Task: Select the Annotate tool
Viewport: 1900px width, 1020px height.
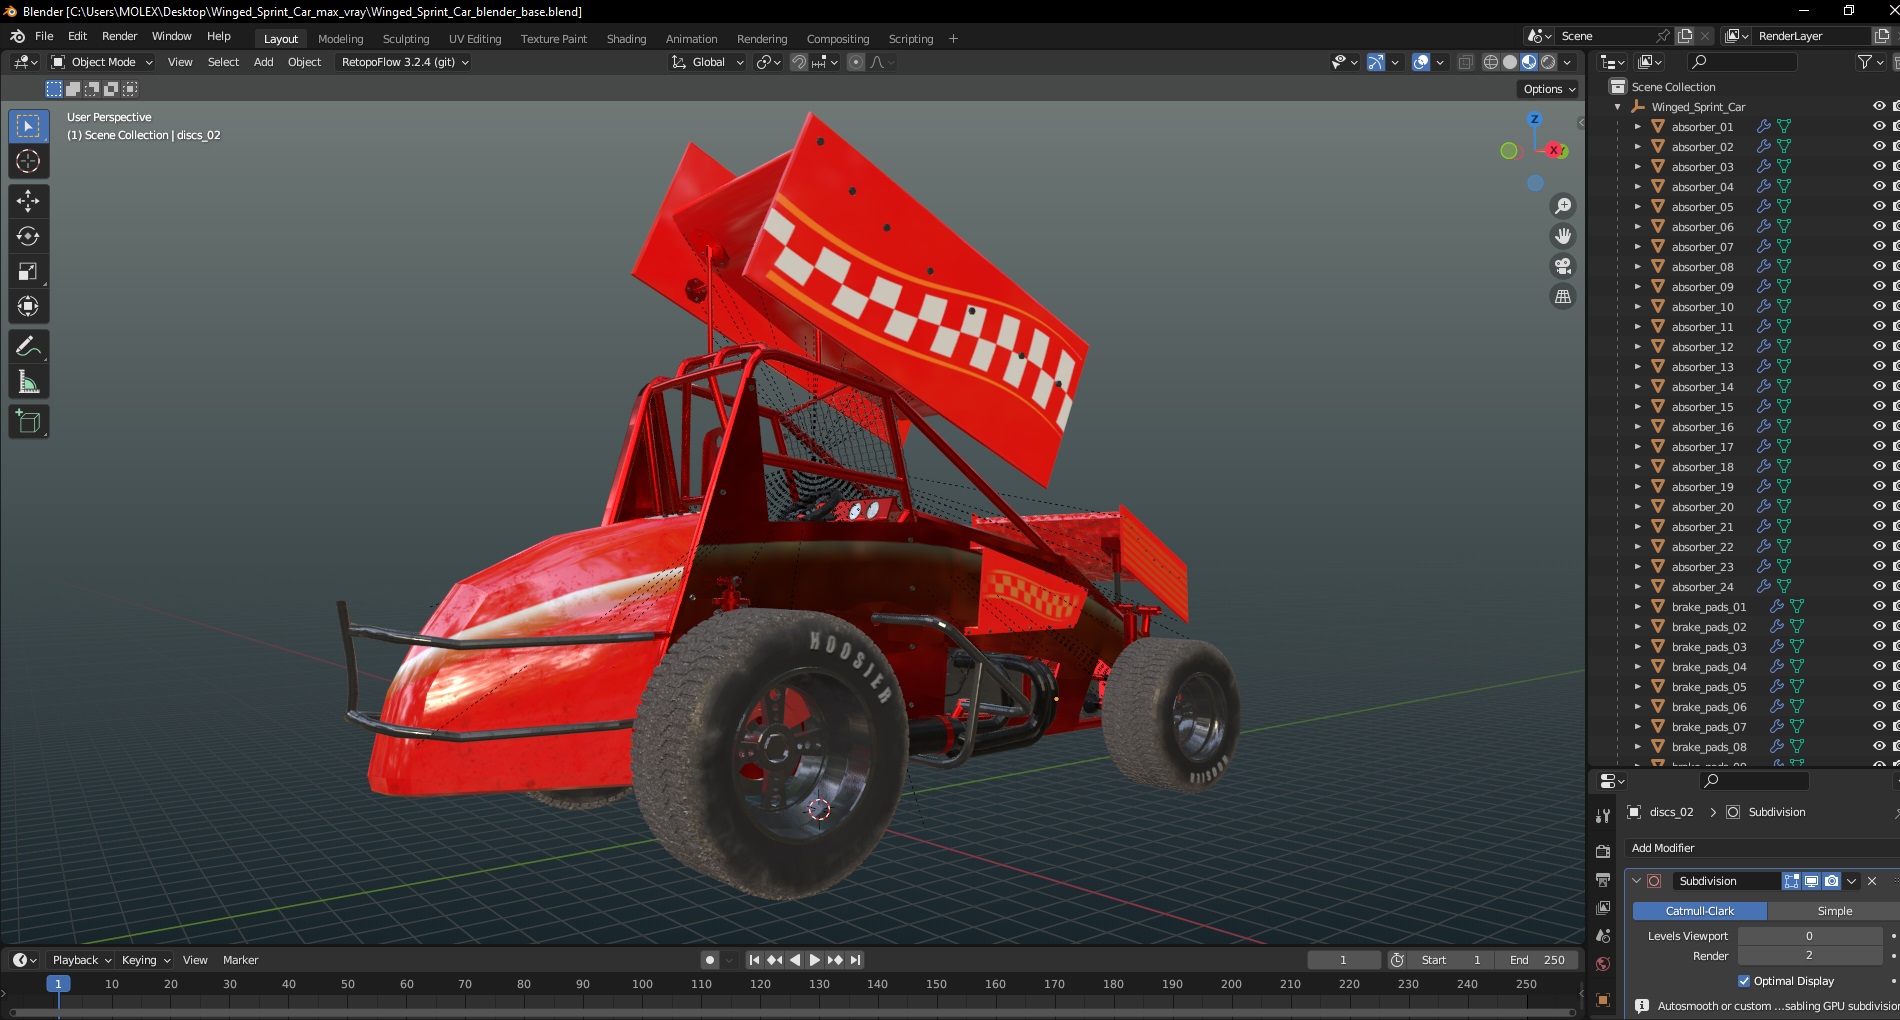Action: [x=28, y=347]
